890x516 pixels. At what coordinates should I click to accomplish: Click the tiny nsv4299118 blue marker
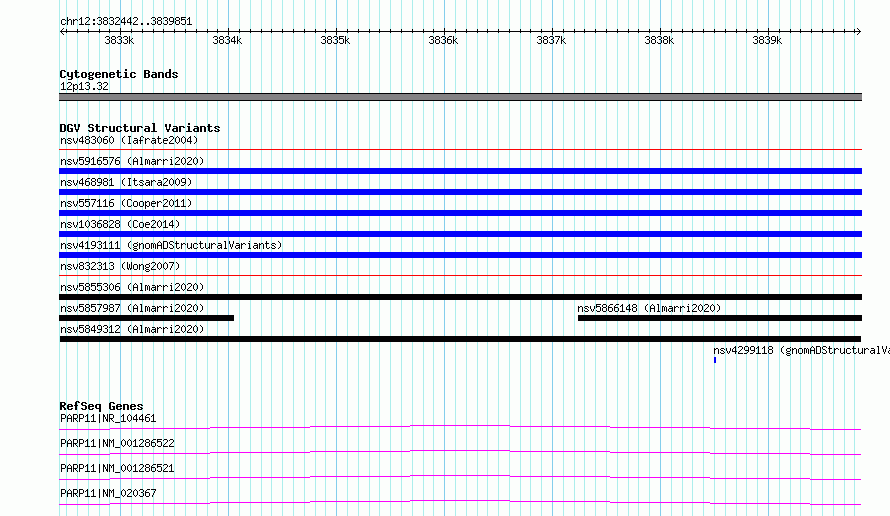click(715, 360)
